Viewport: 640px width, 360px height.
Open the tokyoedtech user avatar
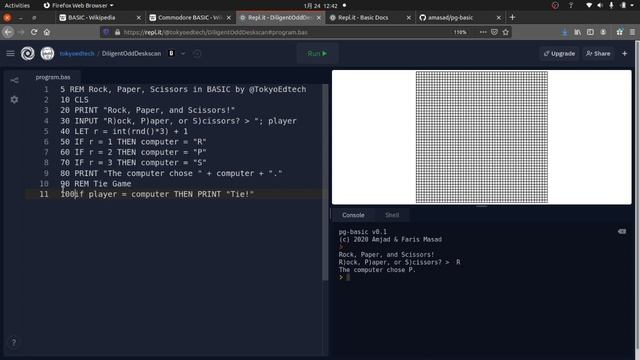(47, 53)
